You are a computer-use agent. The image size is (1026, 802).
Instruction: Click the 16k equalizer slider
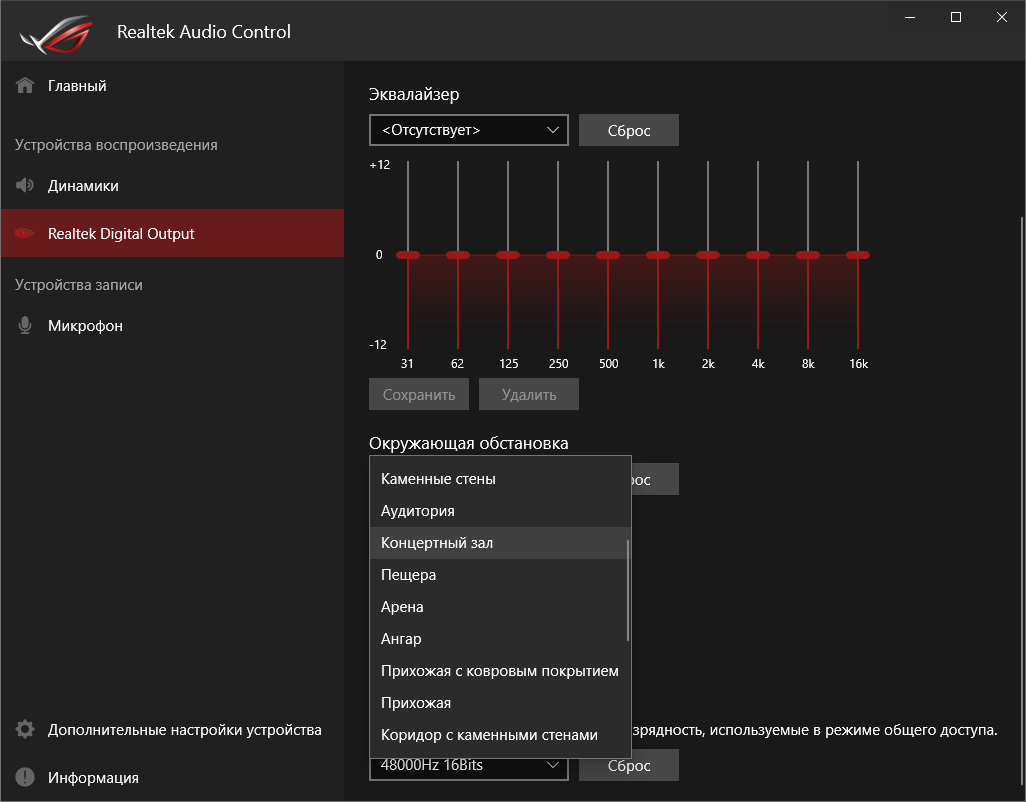(x=858, y=255)
